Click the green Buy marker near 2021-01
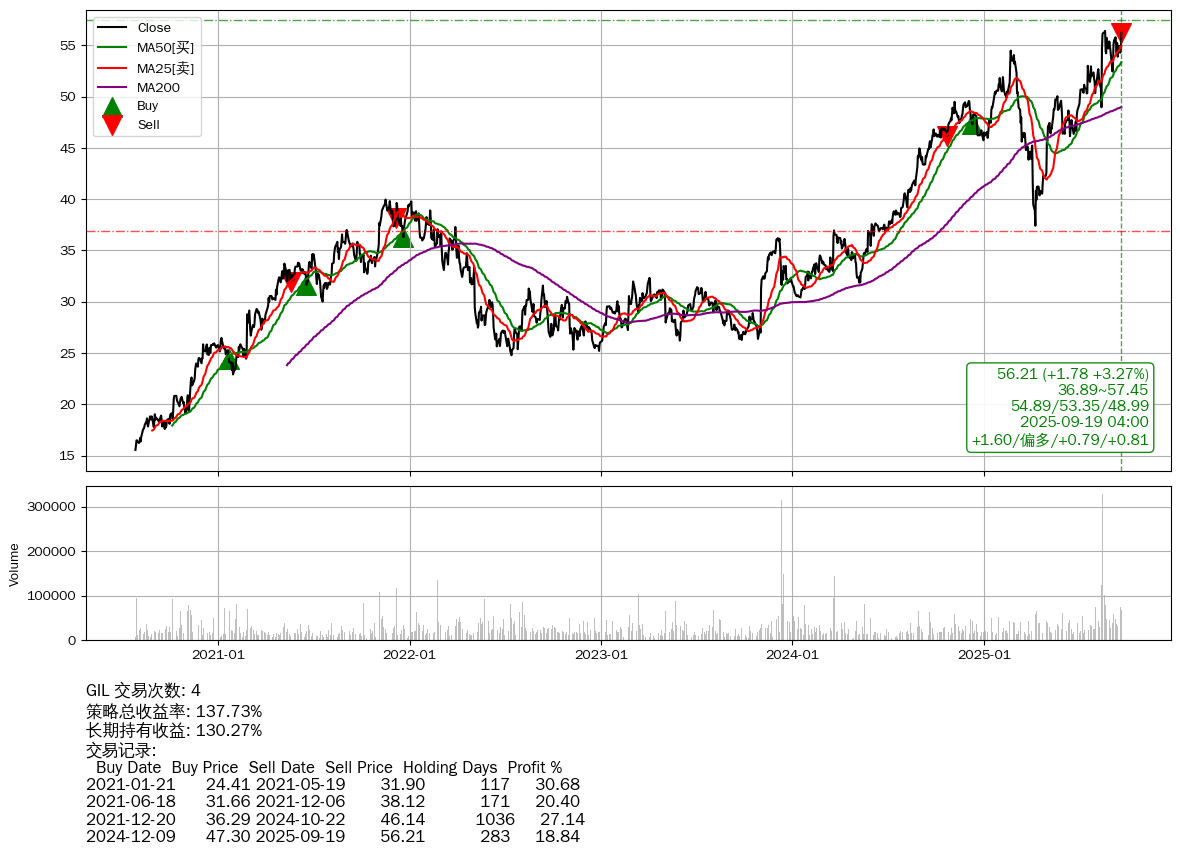The width and height of the screenshot is (1180, 855). click(x=229, y=360)
